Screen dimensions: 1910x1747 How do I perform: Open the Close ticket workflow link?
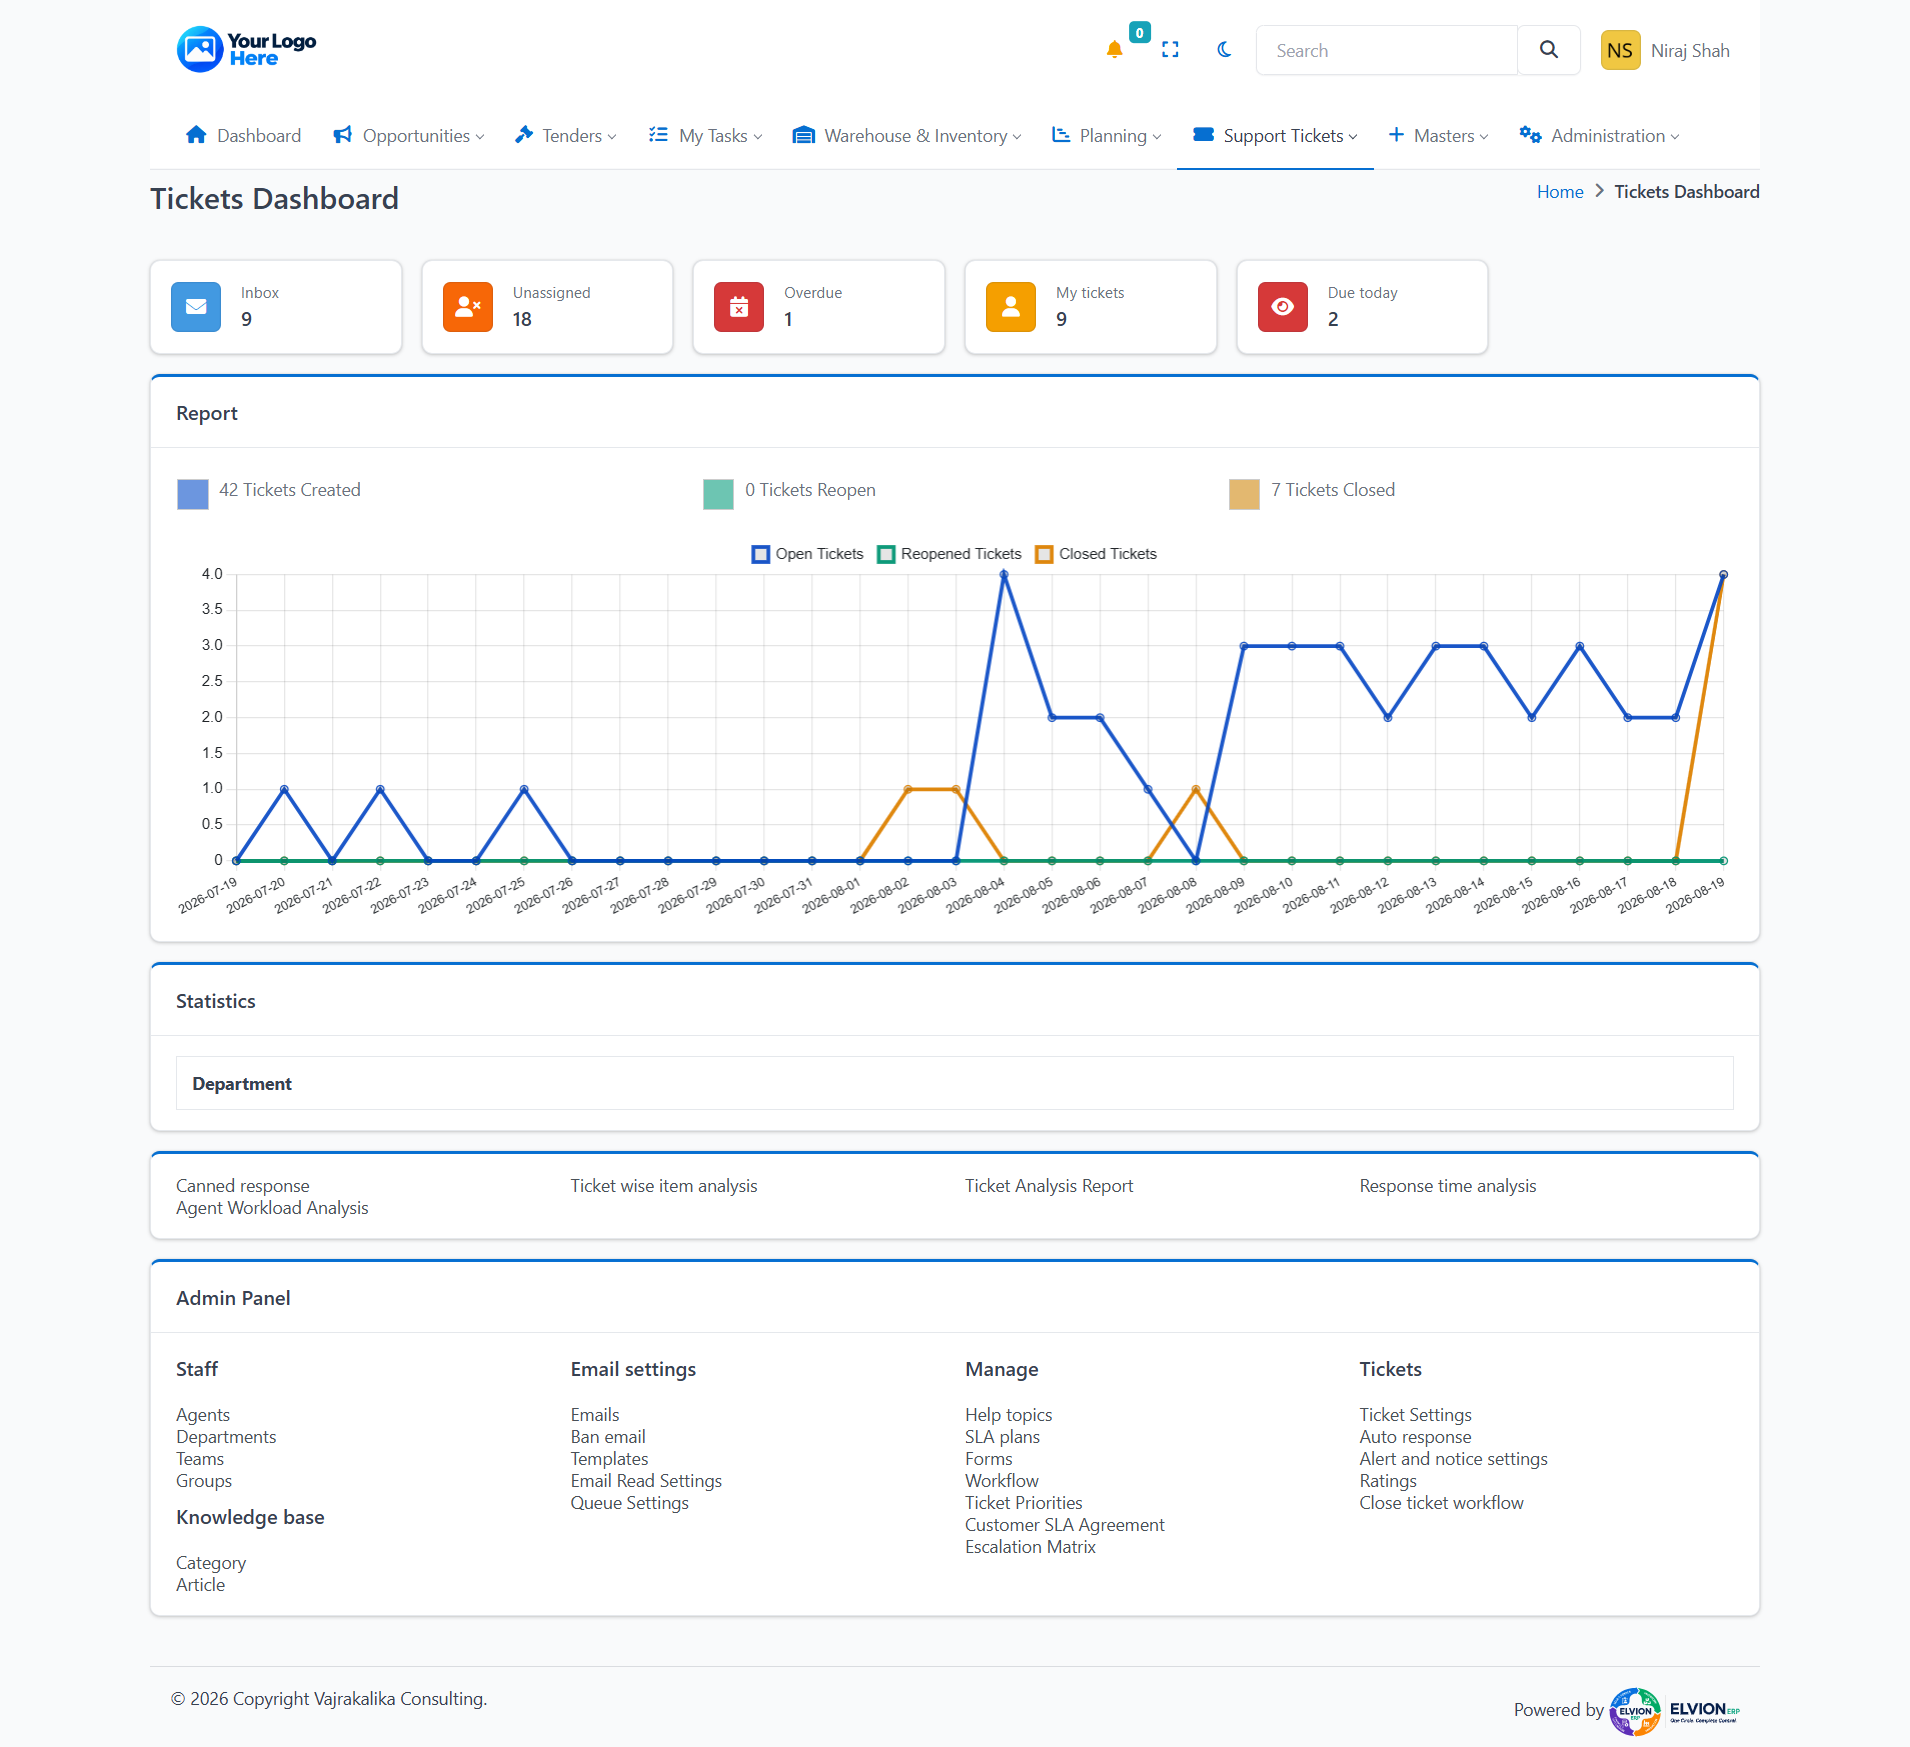[x=1441, y=1503]
